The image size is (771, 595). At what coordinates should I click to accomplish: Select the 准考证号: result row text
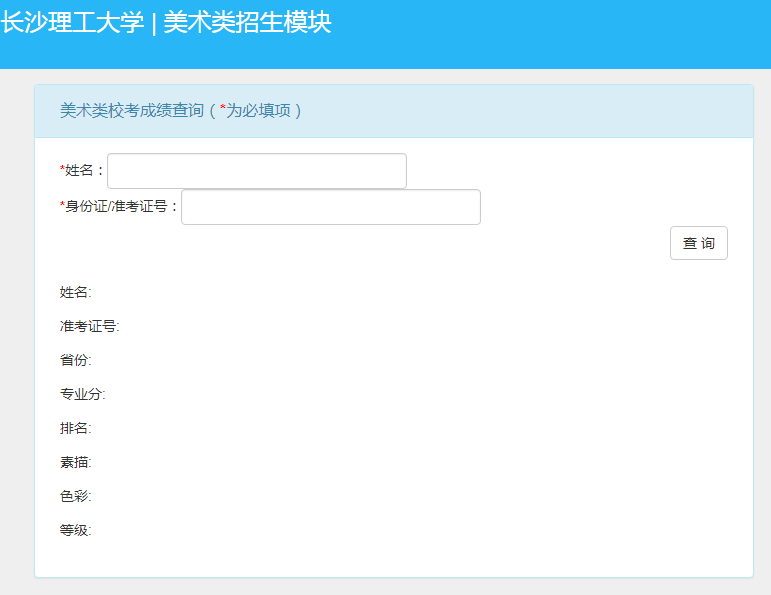(x=89, y=326)
